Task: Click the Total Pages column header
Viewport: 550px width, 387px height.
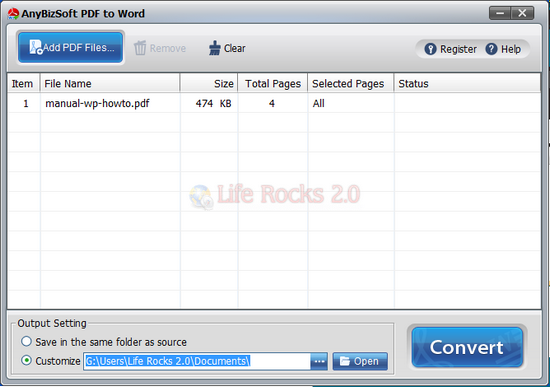Action: coord(273,84)
